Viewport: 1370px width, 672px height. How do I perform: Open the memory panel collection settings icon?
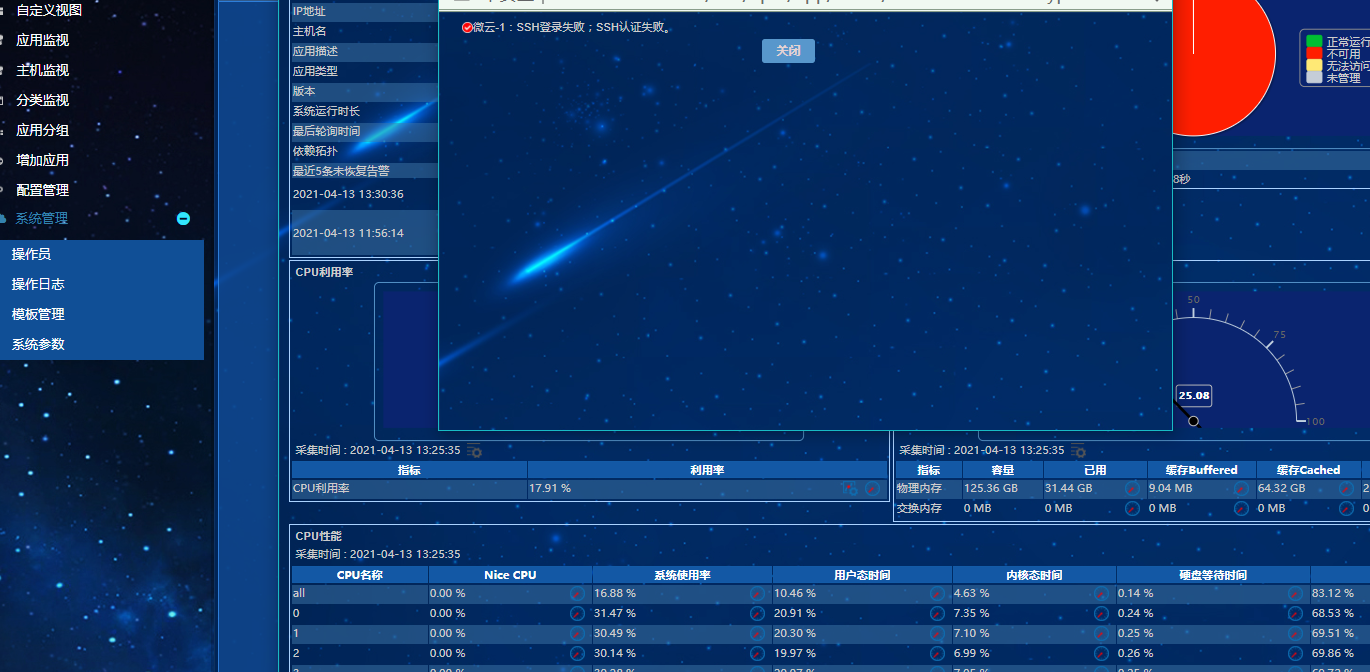point(1078,451)
